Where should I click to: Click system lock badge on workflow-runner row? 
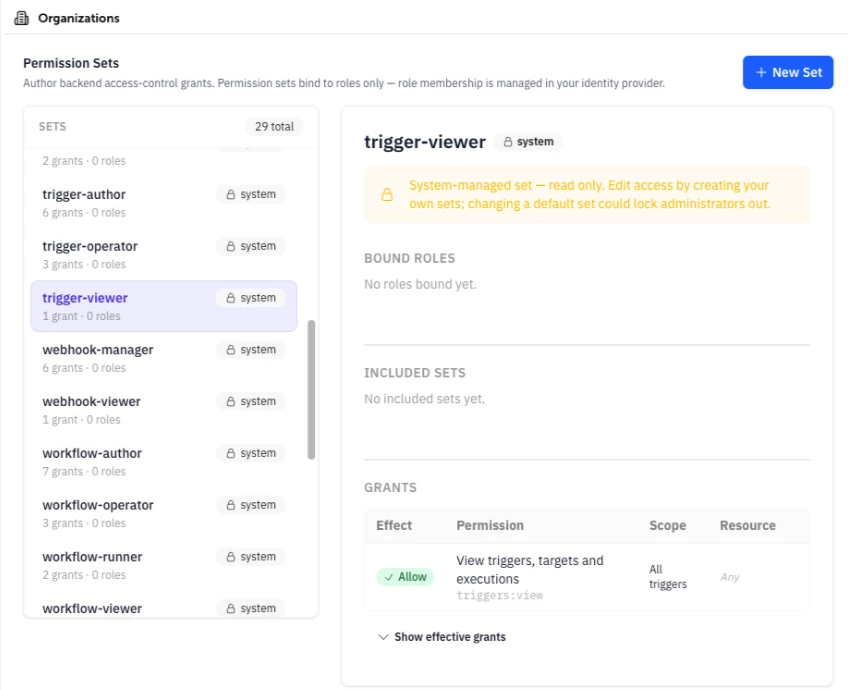click(251, 556)
